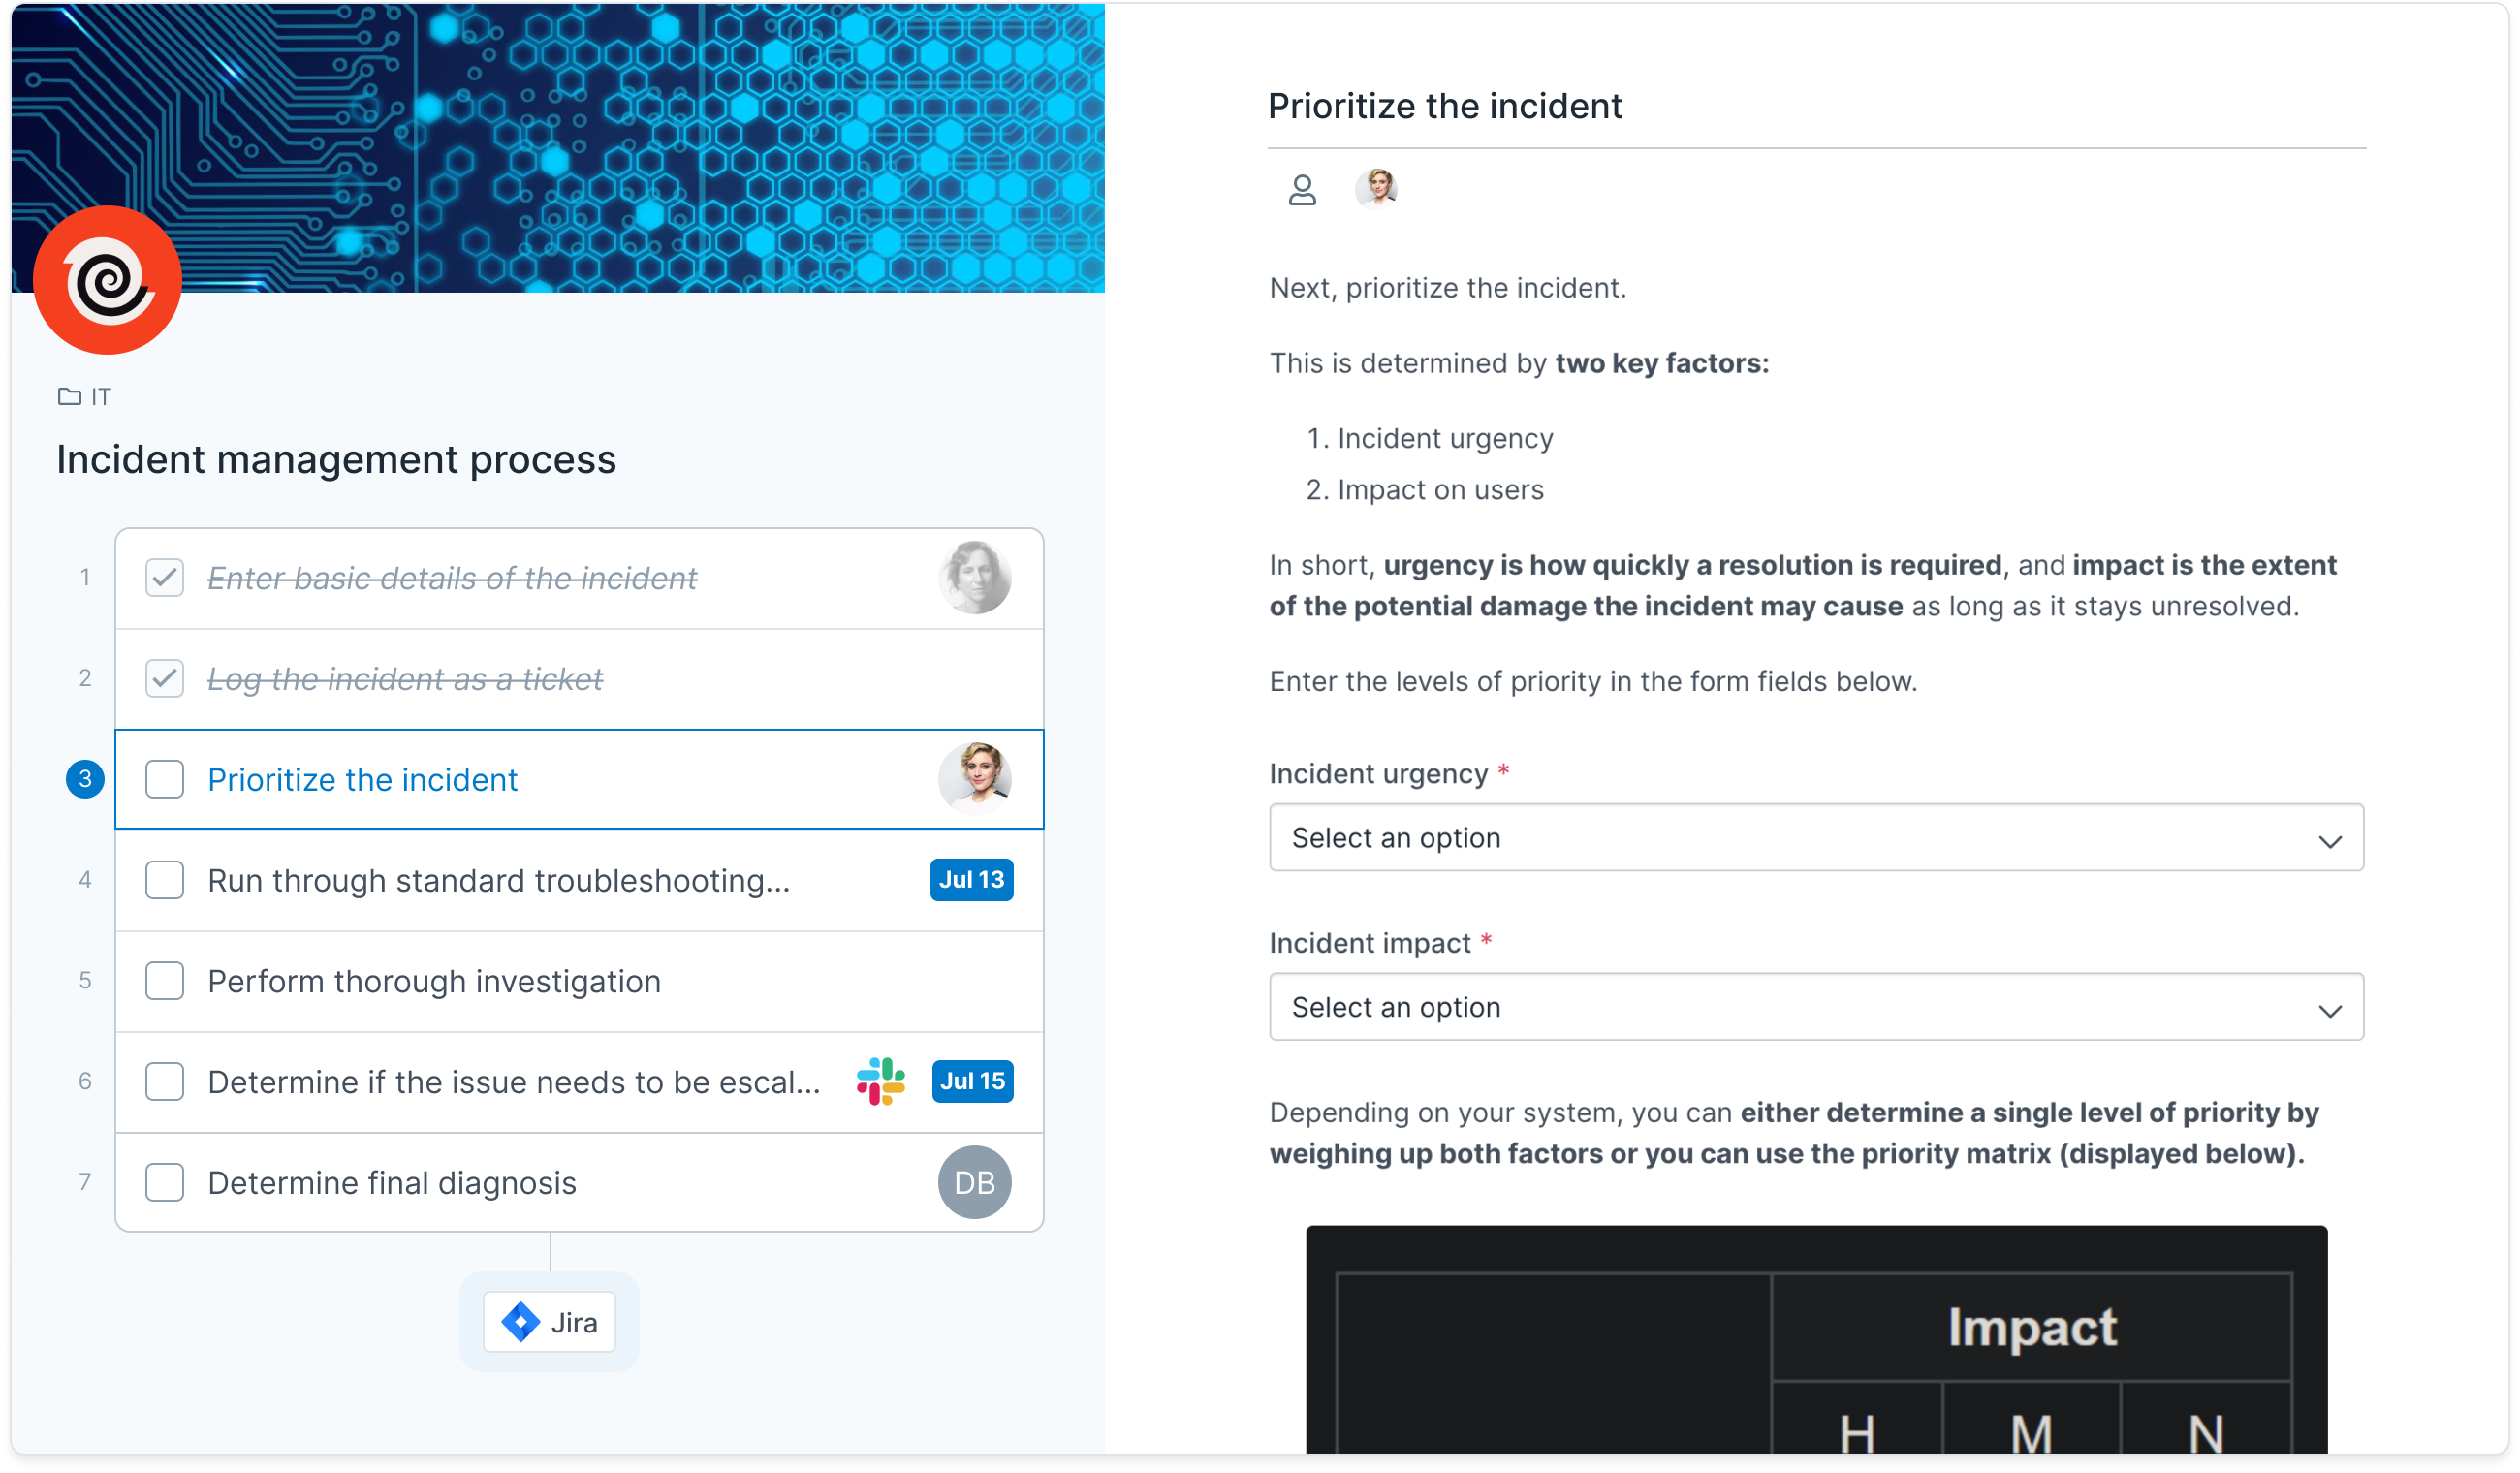The height and width of the screenshot is (1473, 2520).
Task: Uncheck Enter basic details of the incident
Action: (x=165, y=578)
